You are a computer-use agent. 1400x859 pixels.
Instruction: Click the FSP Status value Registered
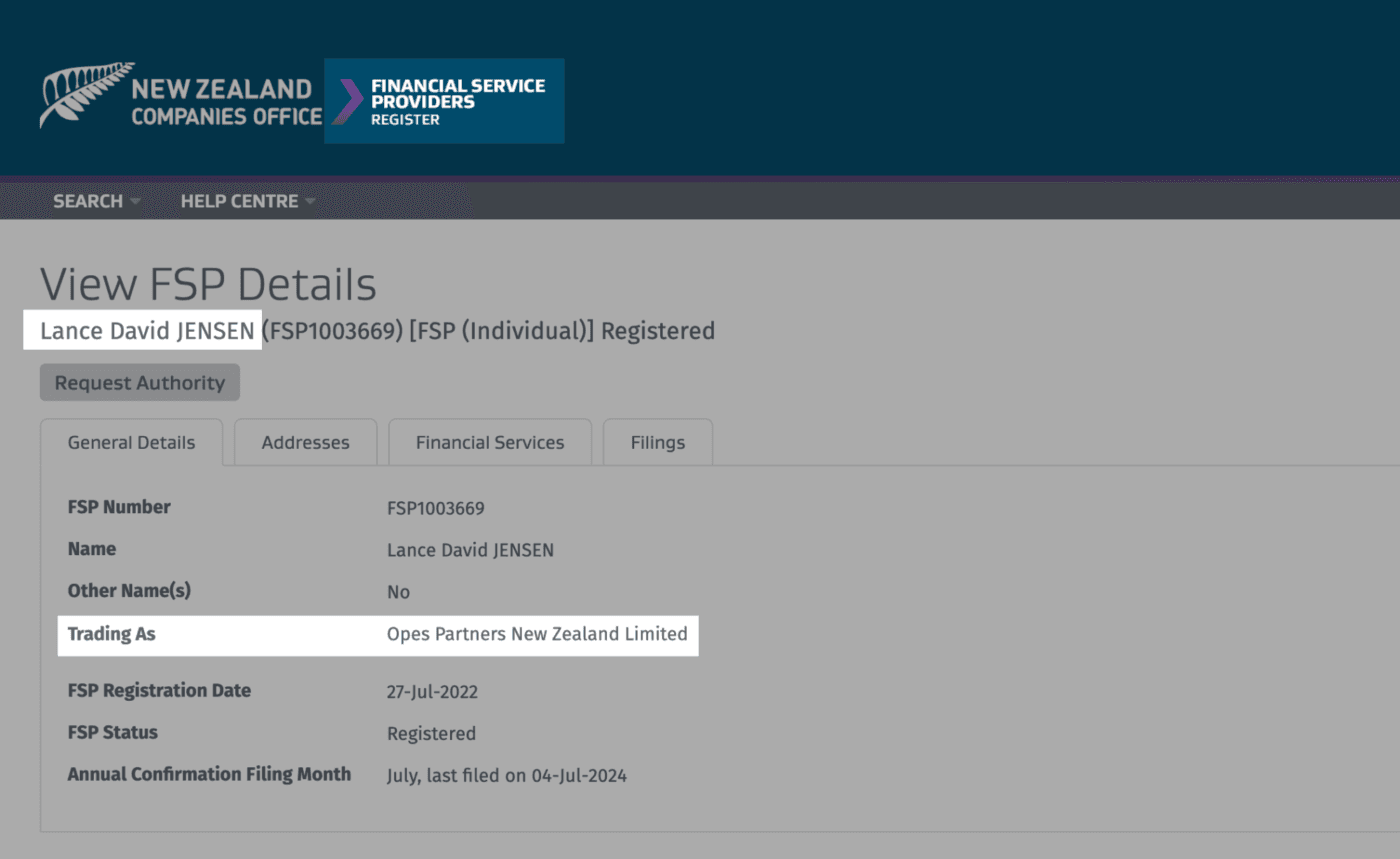431,734
